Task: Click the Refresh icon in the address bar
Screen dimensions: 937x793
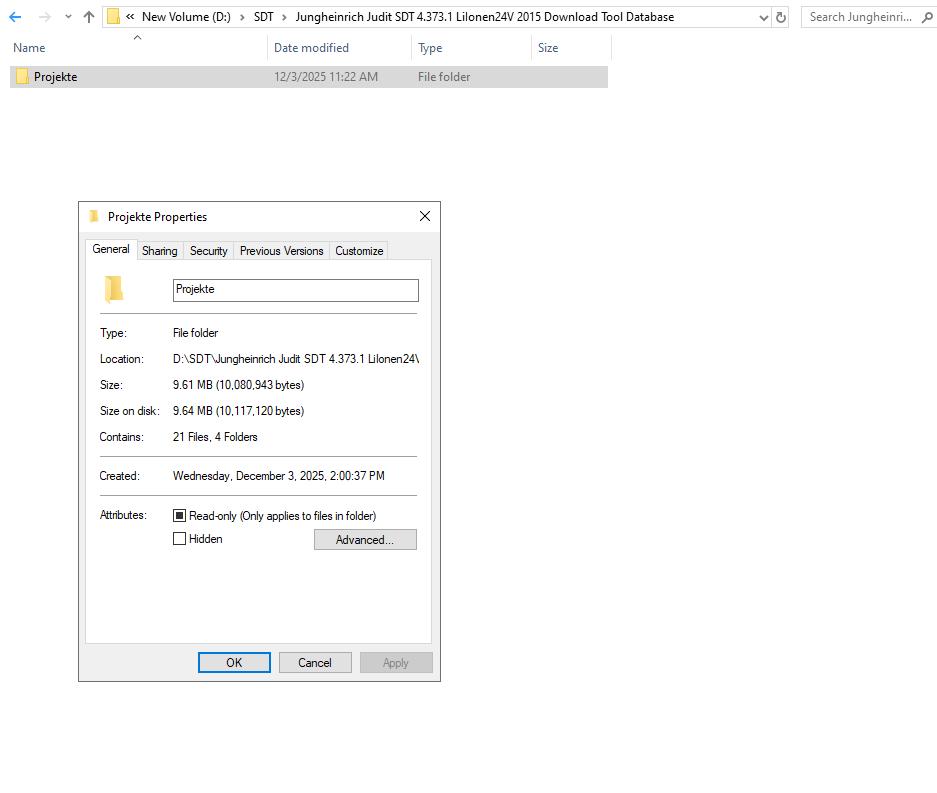Action: (781, 17)
